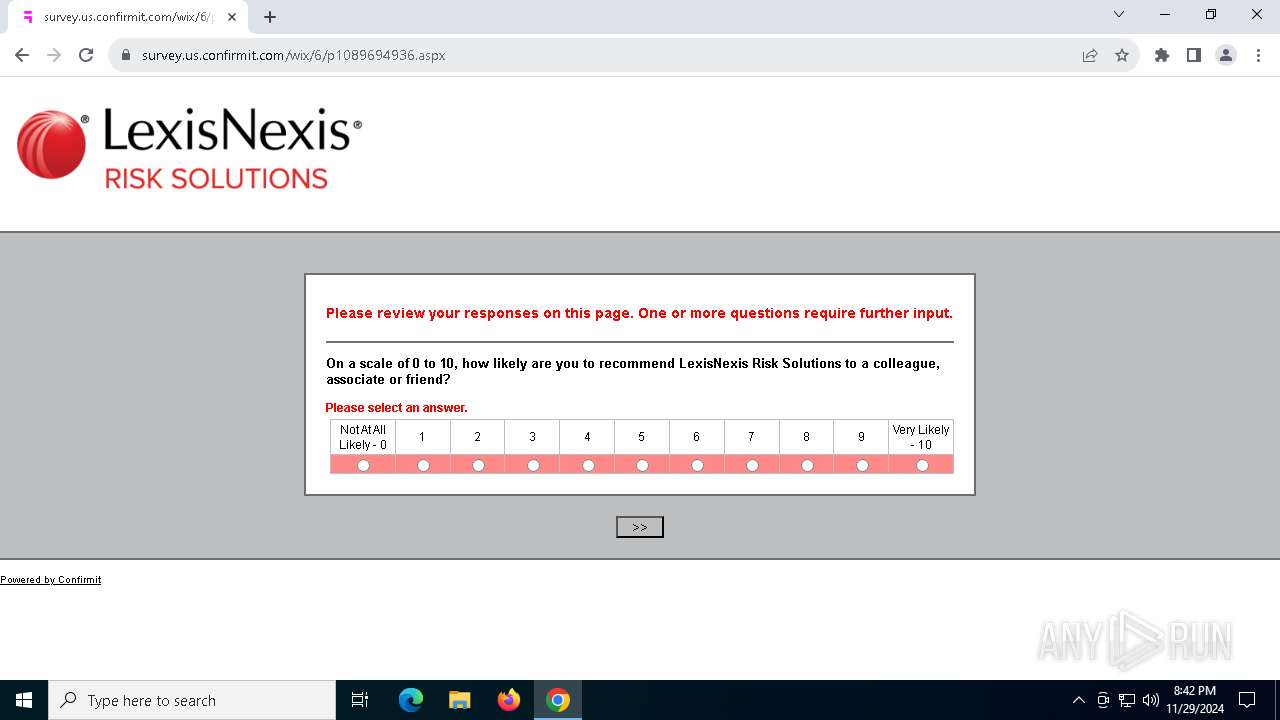Switch to Chrome taskbar icon
The width and height of the screenshot is (1280, 720).
coord(558,700)
